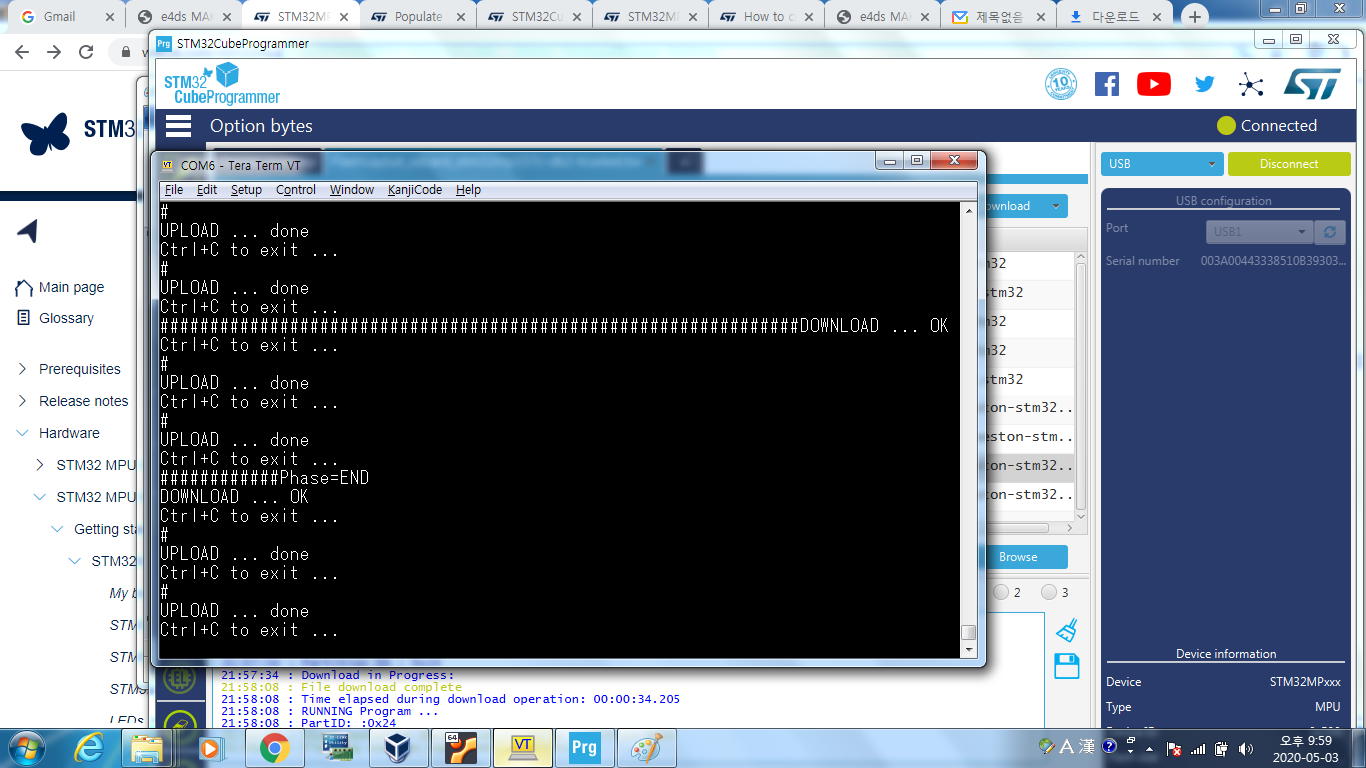Open Paint from the taskbar
1366x768 pixels.
646,748
